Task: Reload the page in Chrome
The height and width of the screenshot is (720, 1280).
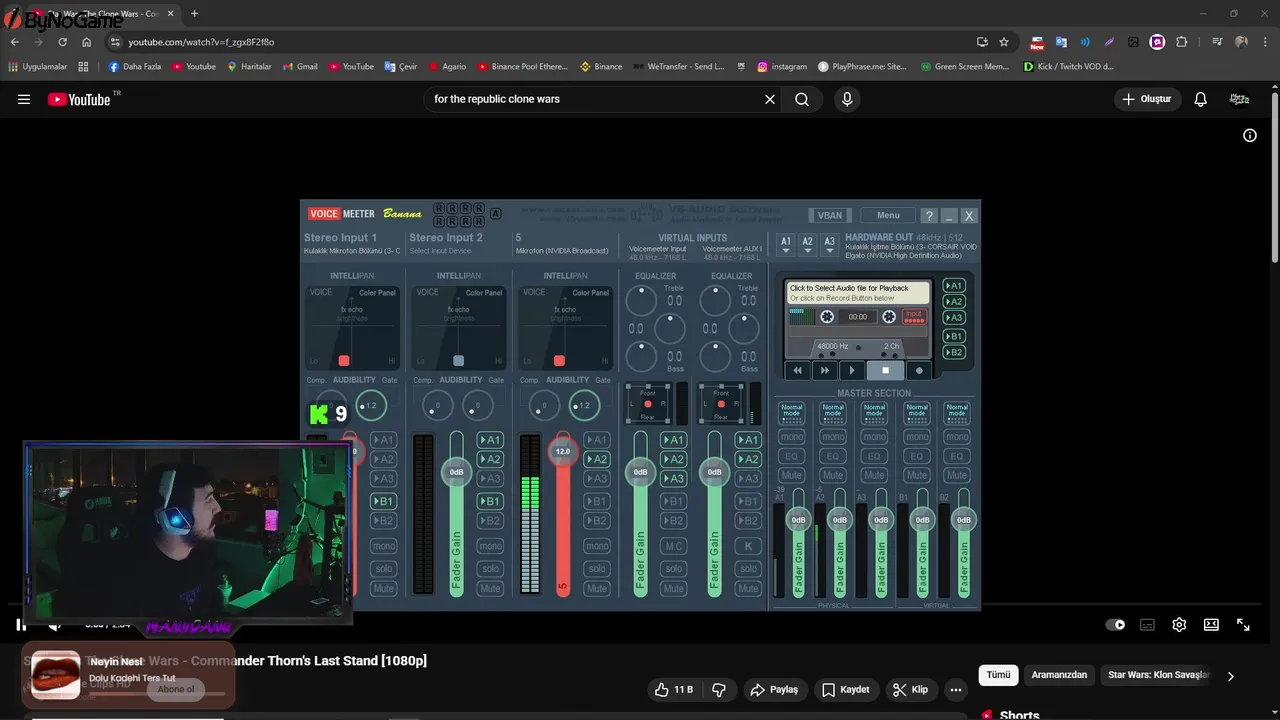Action: [62, 42]
